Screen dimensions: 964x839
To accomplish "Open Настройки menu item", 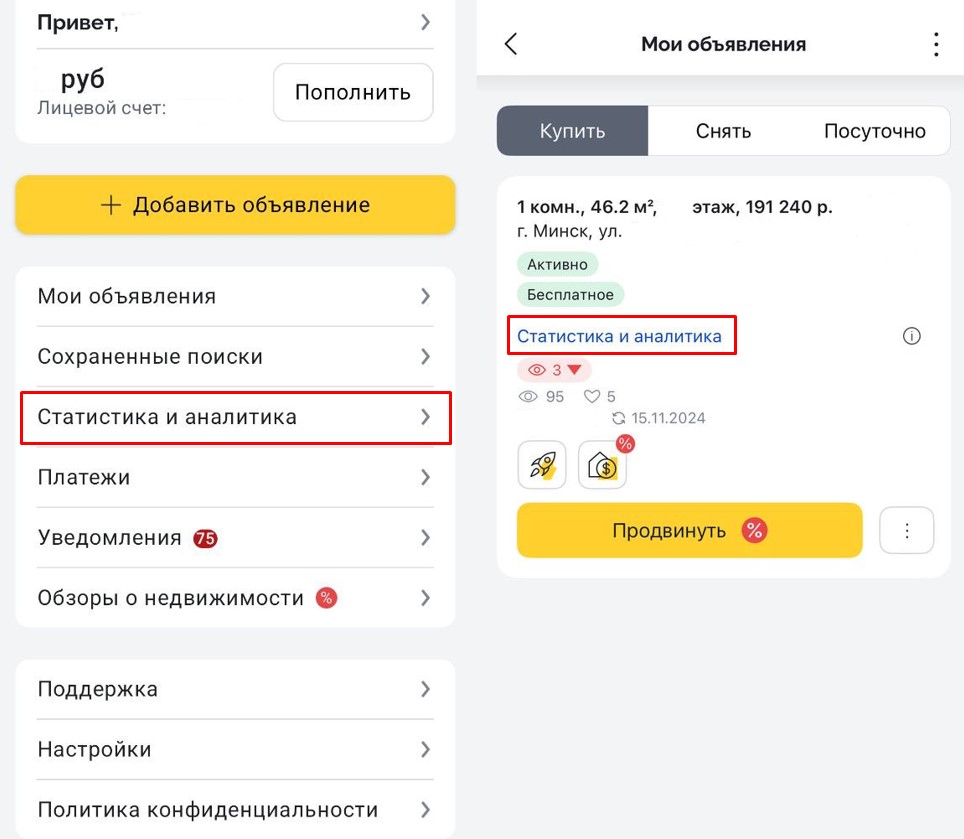I will [234, 749].
